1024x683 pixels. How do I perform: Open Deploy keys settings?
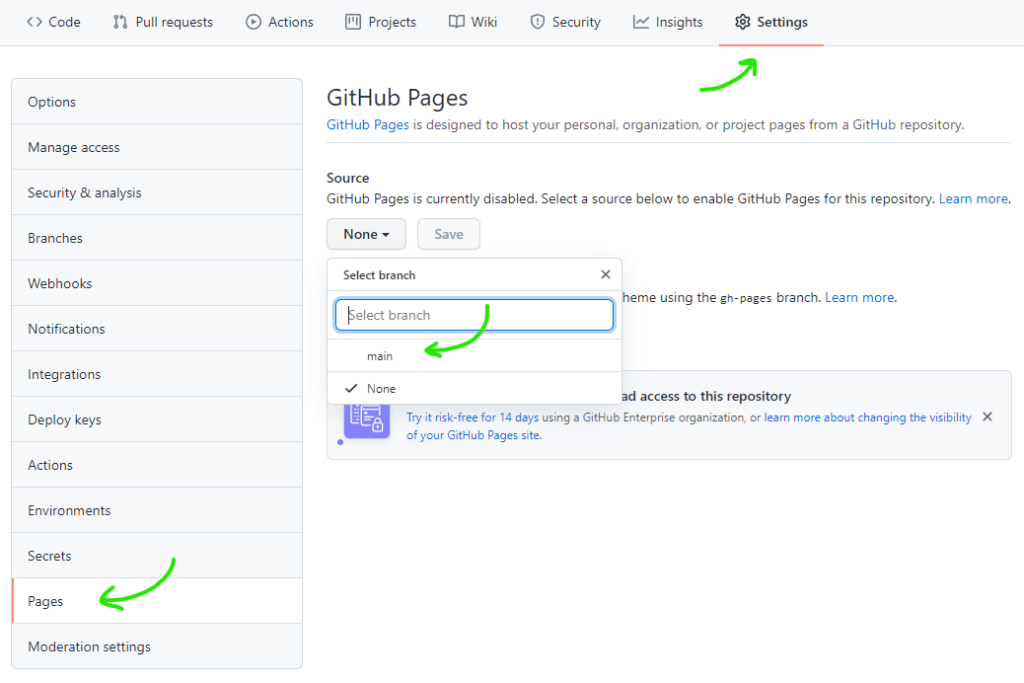point(157,420)
